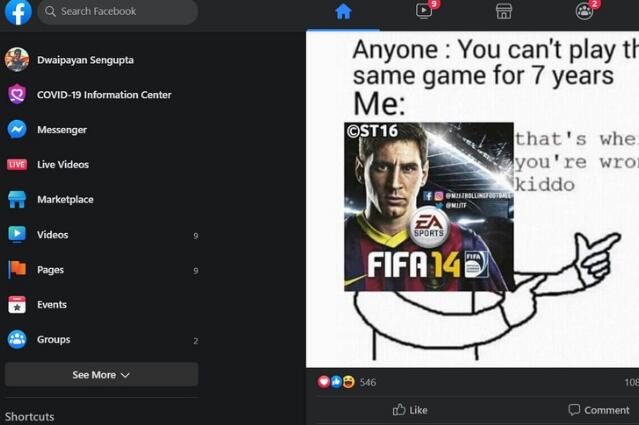
Task: Open the Pages flag icon
Action: coord(17,269)
